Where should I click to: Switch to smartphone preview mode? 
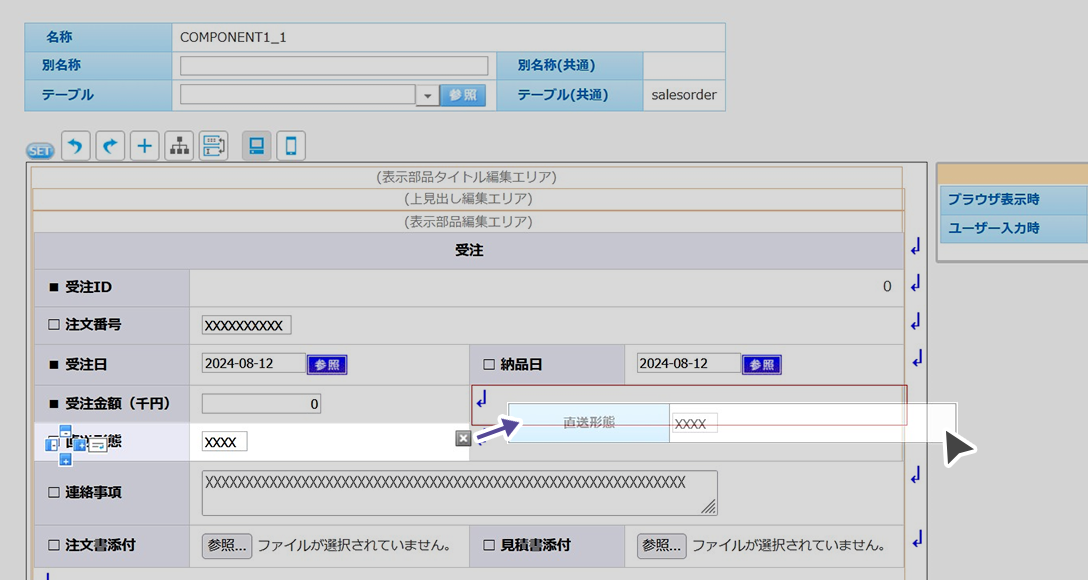pyautogui.click(x=291, y=146)
